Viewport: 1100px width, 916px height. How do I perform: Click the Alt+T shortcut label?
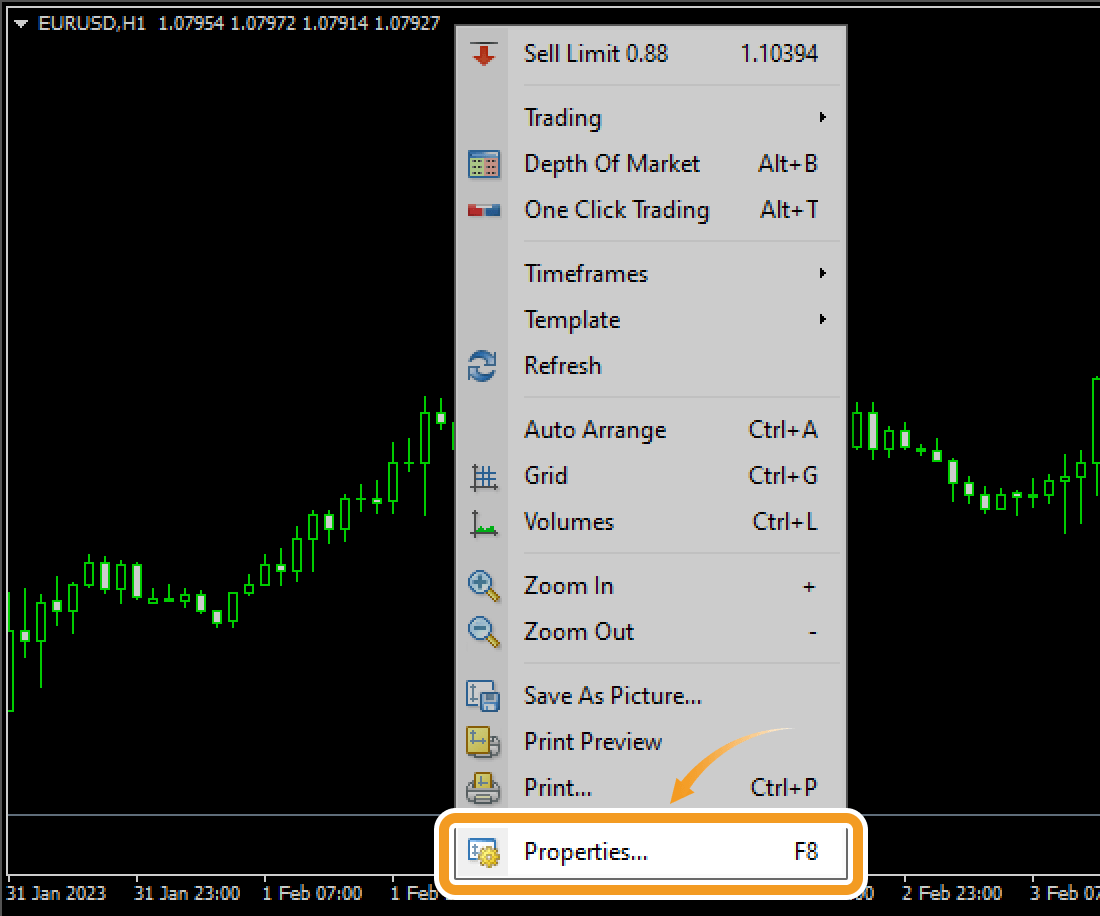point(789,210)
